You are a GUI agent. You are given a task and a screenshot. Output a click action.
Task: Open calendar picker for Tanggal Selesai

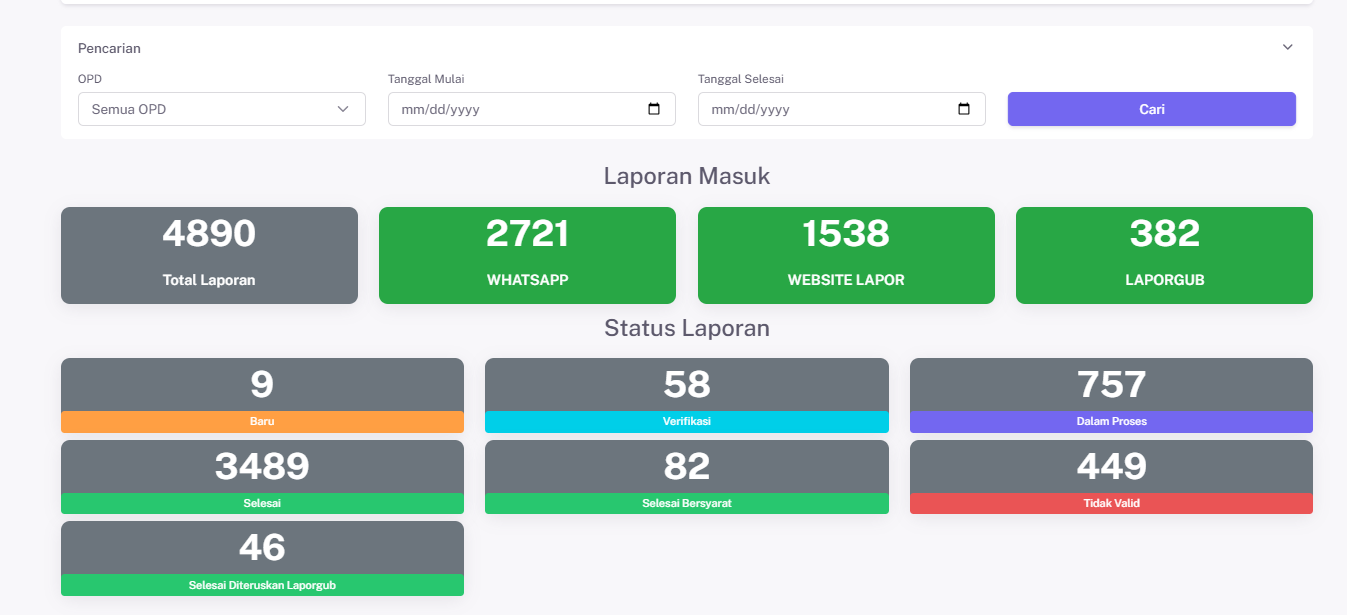click(964, 109)
